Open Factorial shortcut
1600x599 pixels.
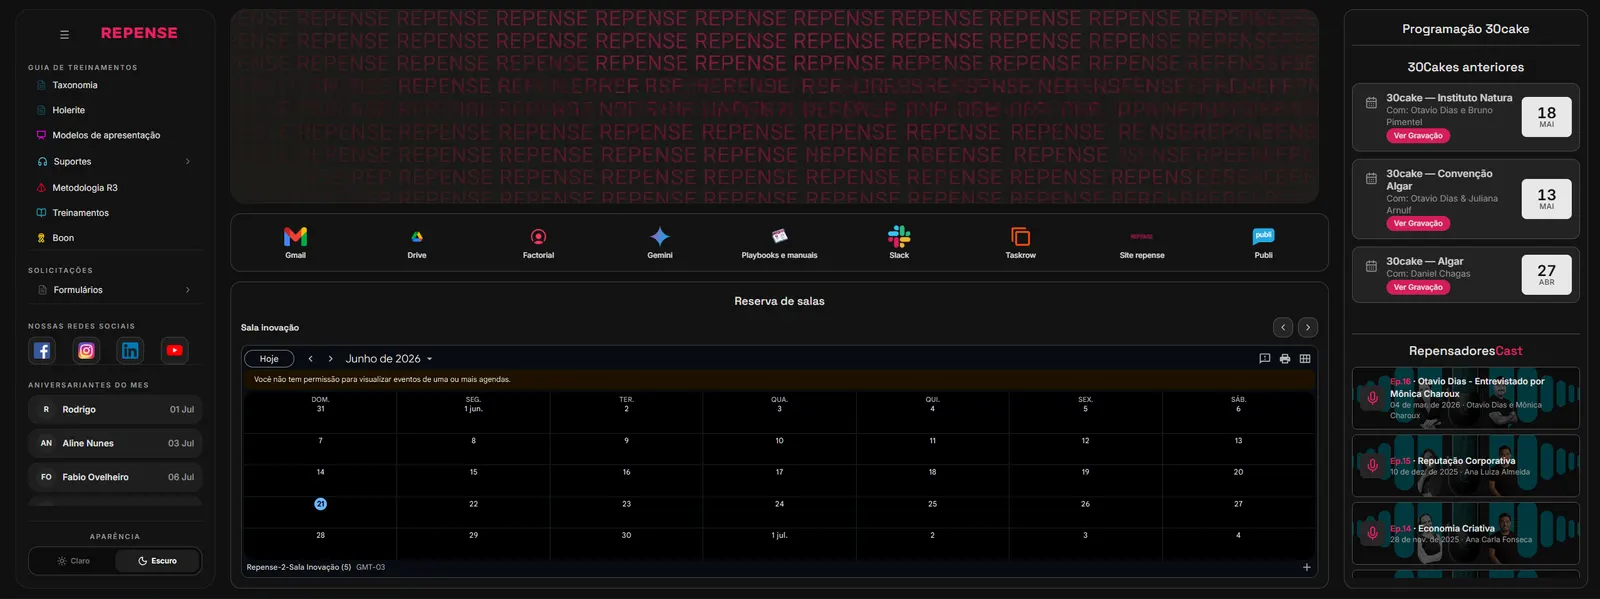[538, 242]
